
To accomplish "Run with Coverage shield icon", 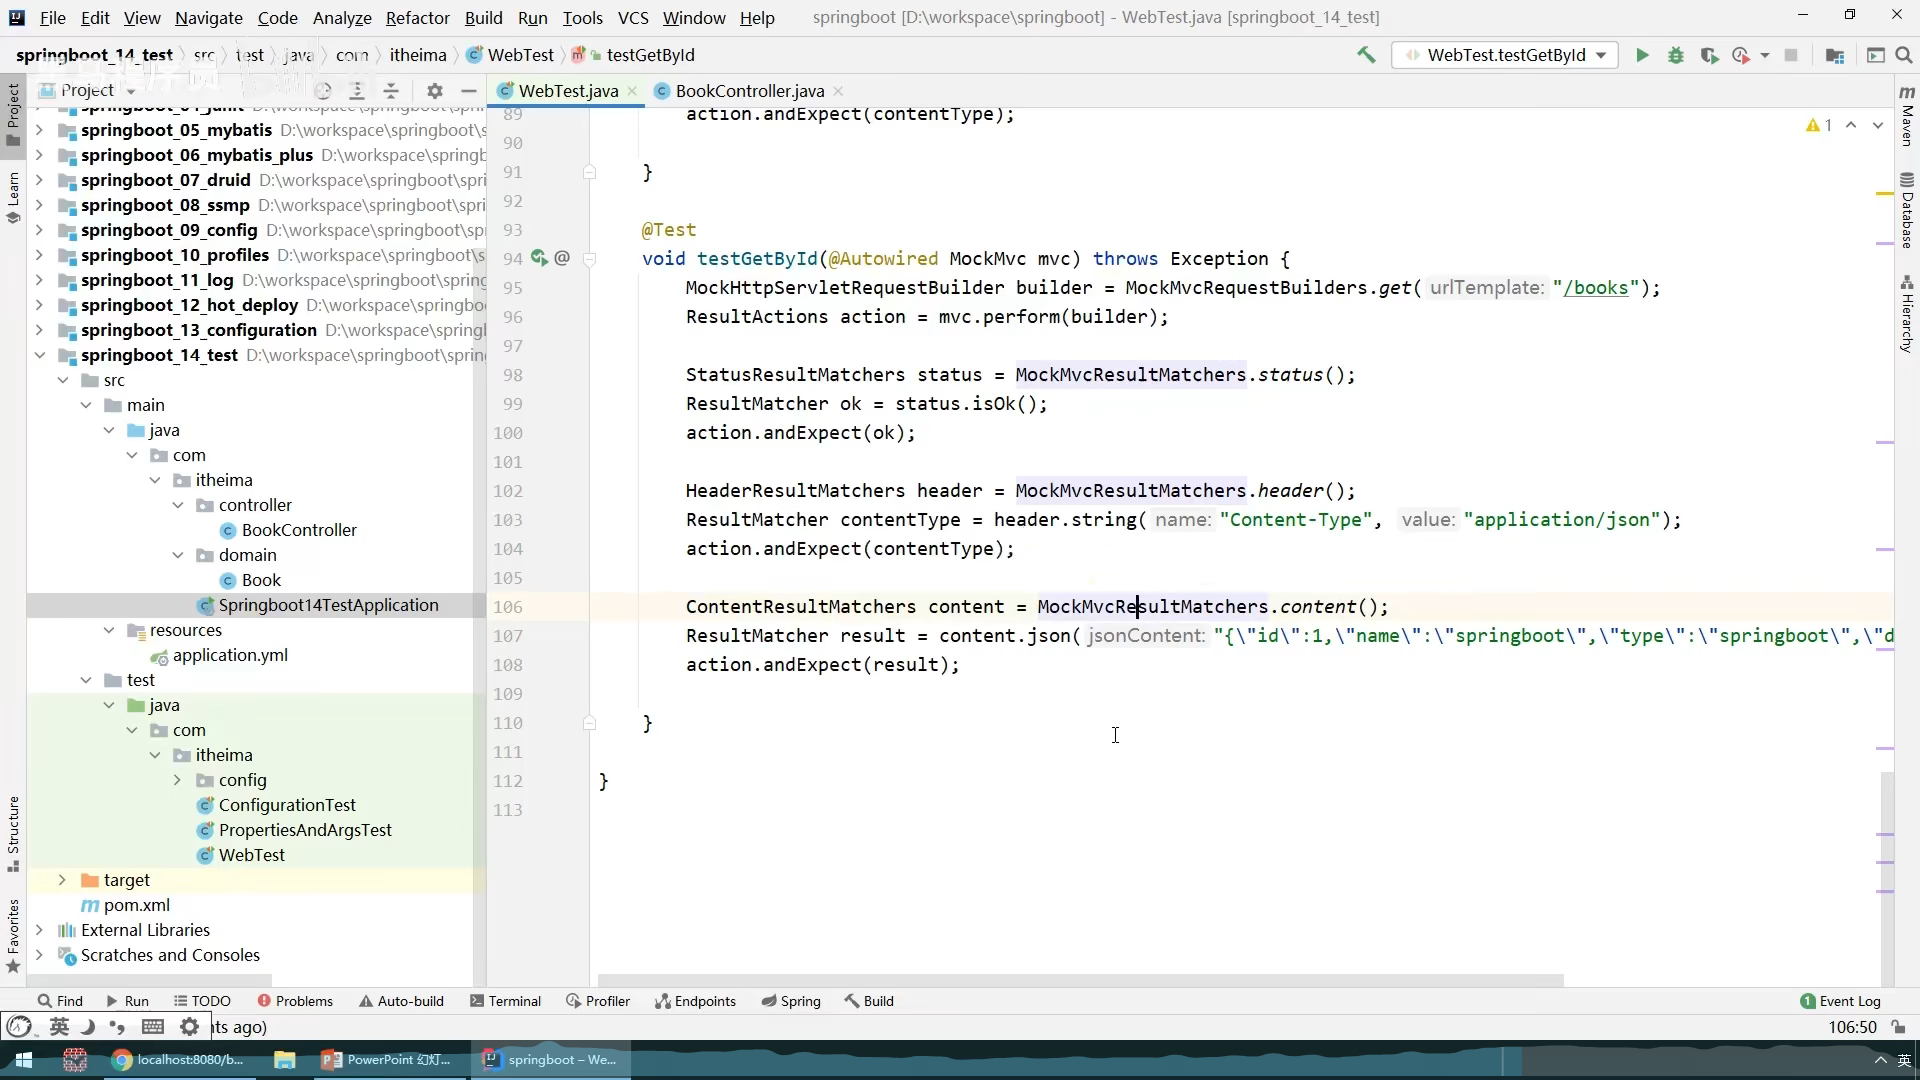I will (x=1709, y=55).
